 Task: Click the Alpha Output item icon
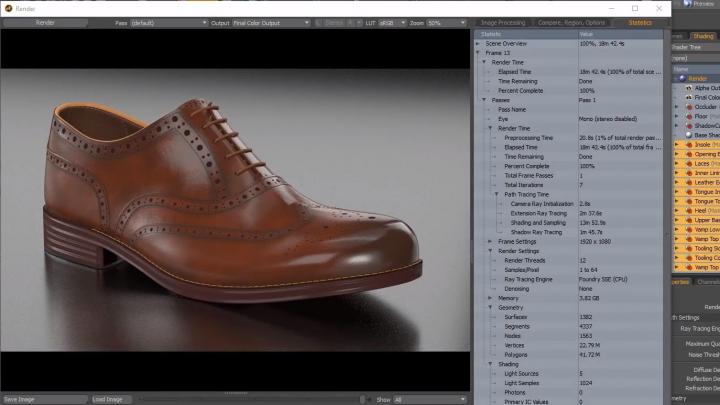(689, 87)
